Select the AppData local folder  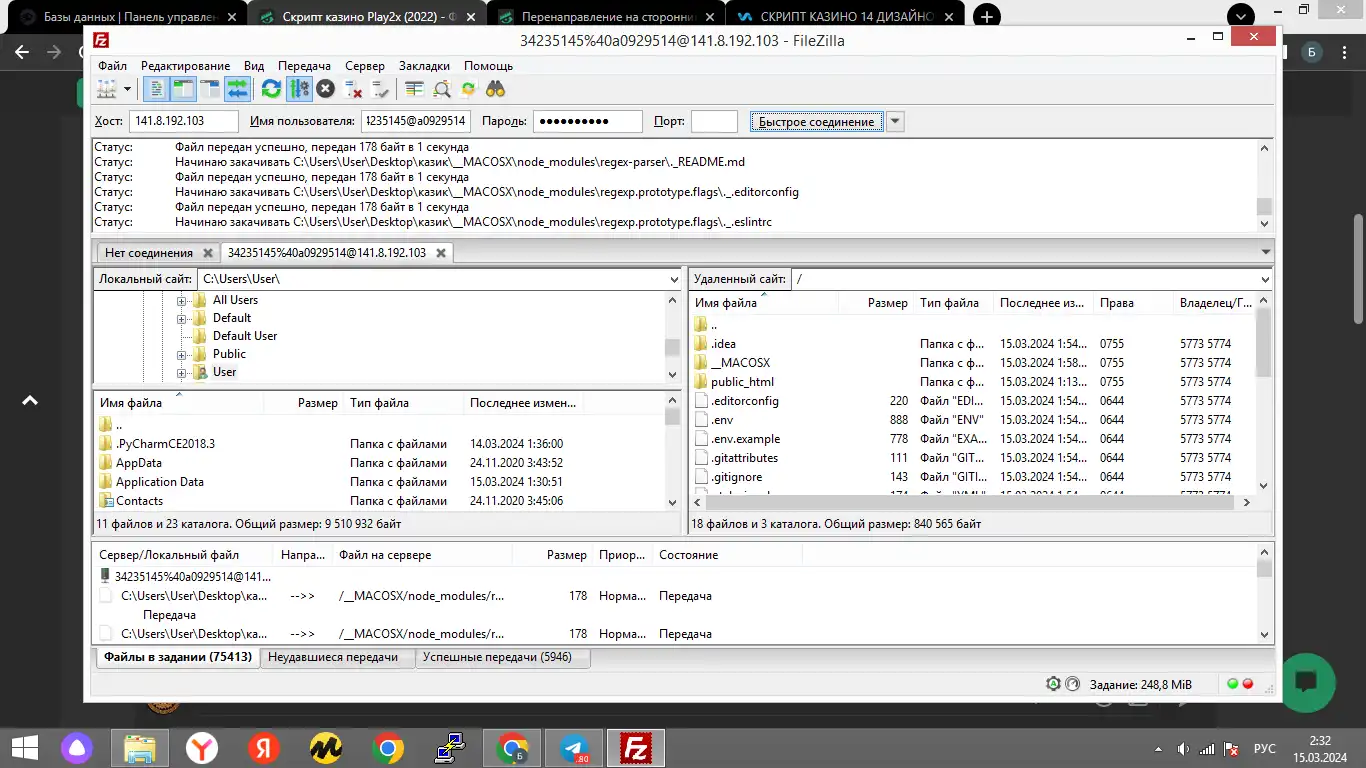(x=138, y=463)
